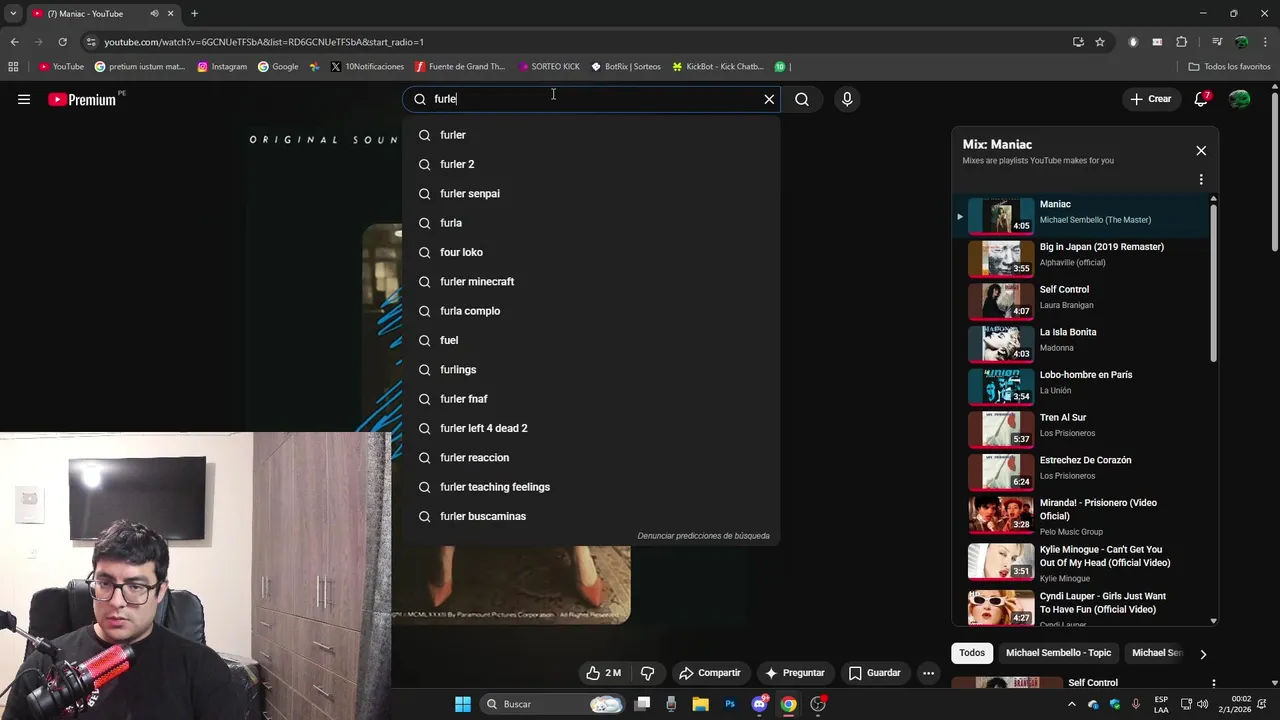Clear the search box with X icon

tap(769, 99)
